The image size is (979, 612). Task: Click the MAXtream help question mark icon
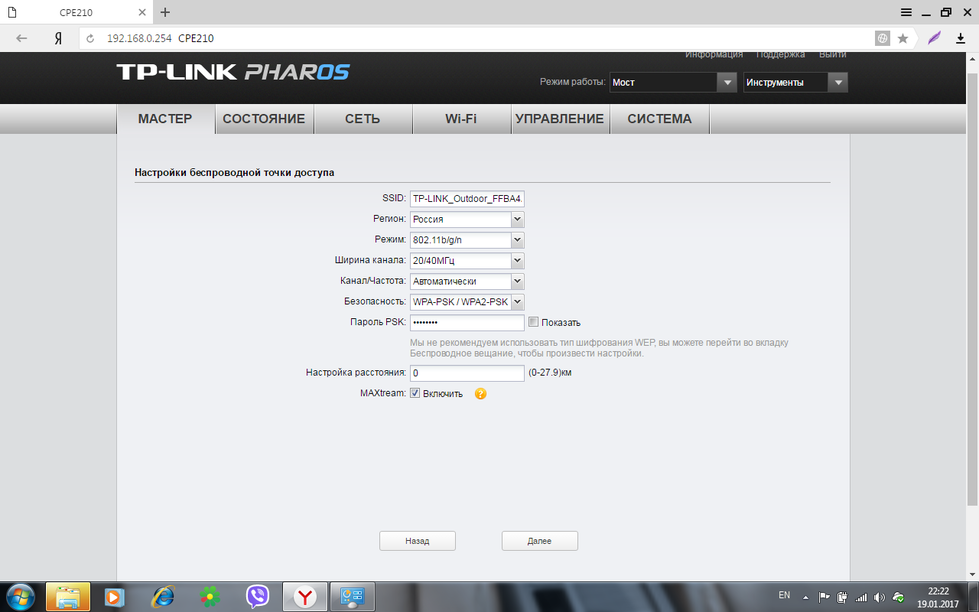pos(481,394)
